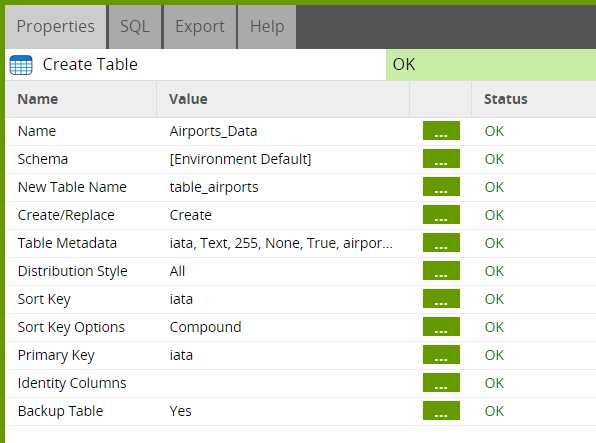This screenshot has height=443, width=596.
Task: Click the Airports_Data name value
Action: point(213,131)
